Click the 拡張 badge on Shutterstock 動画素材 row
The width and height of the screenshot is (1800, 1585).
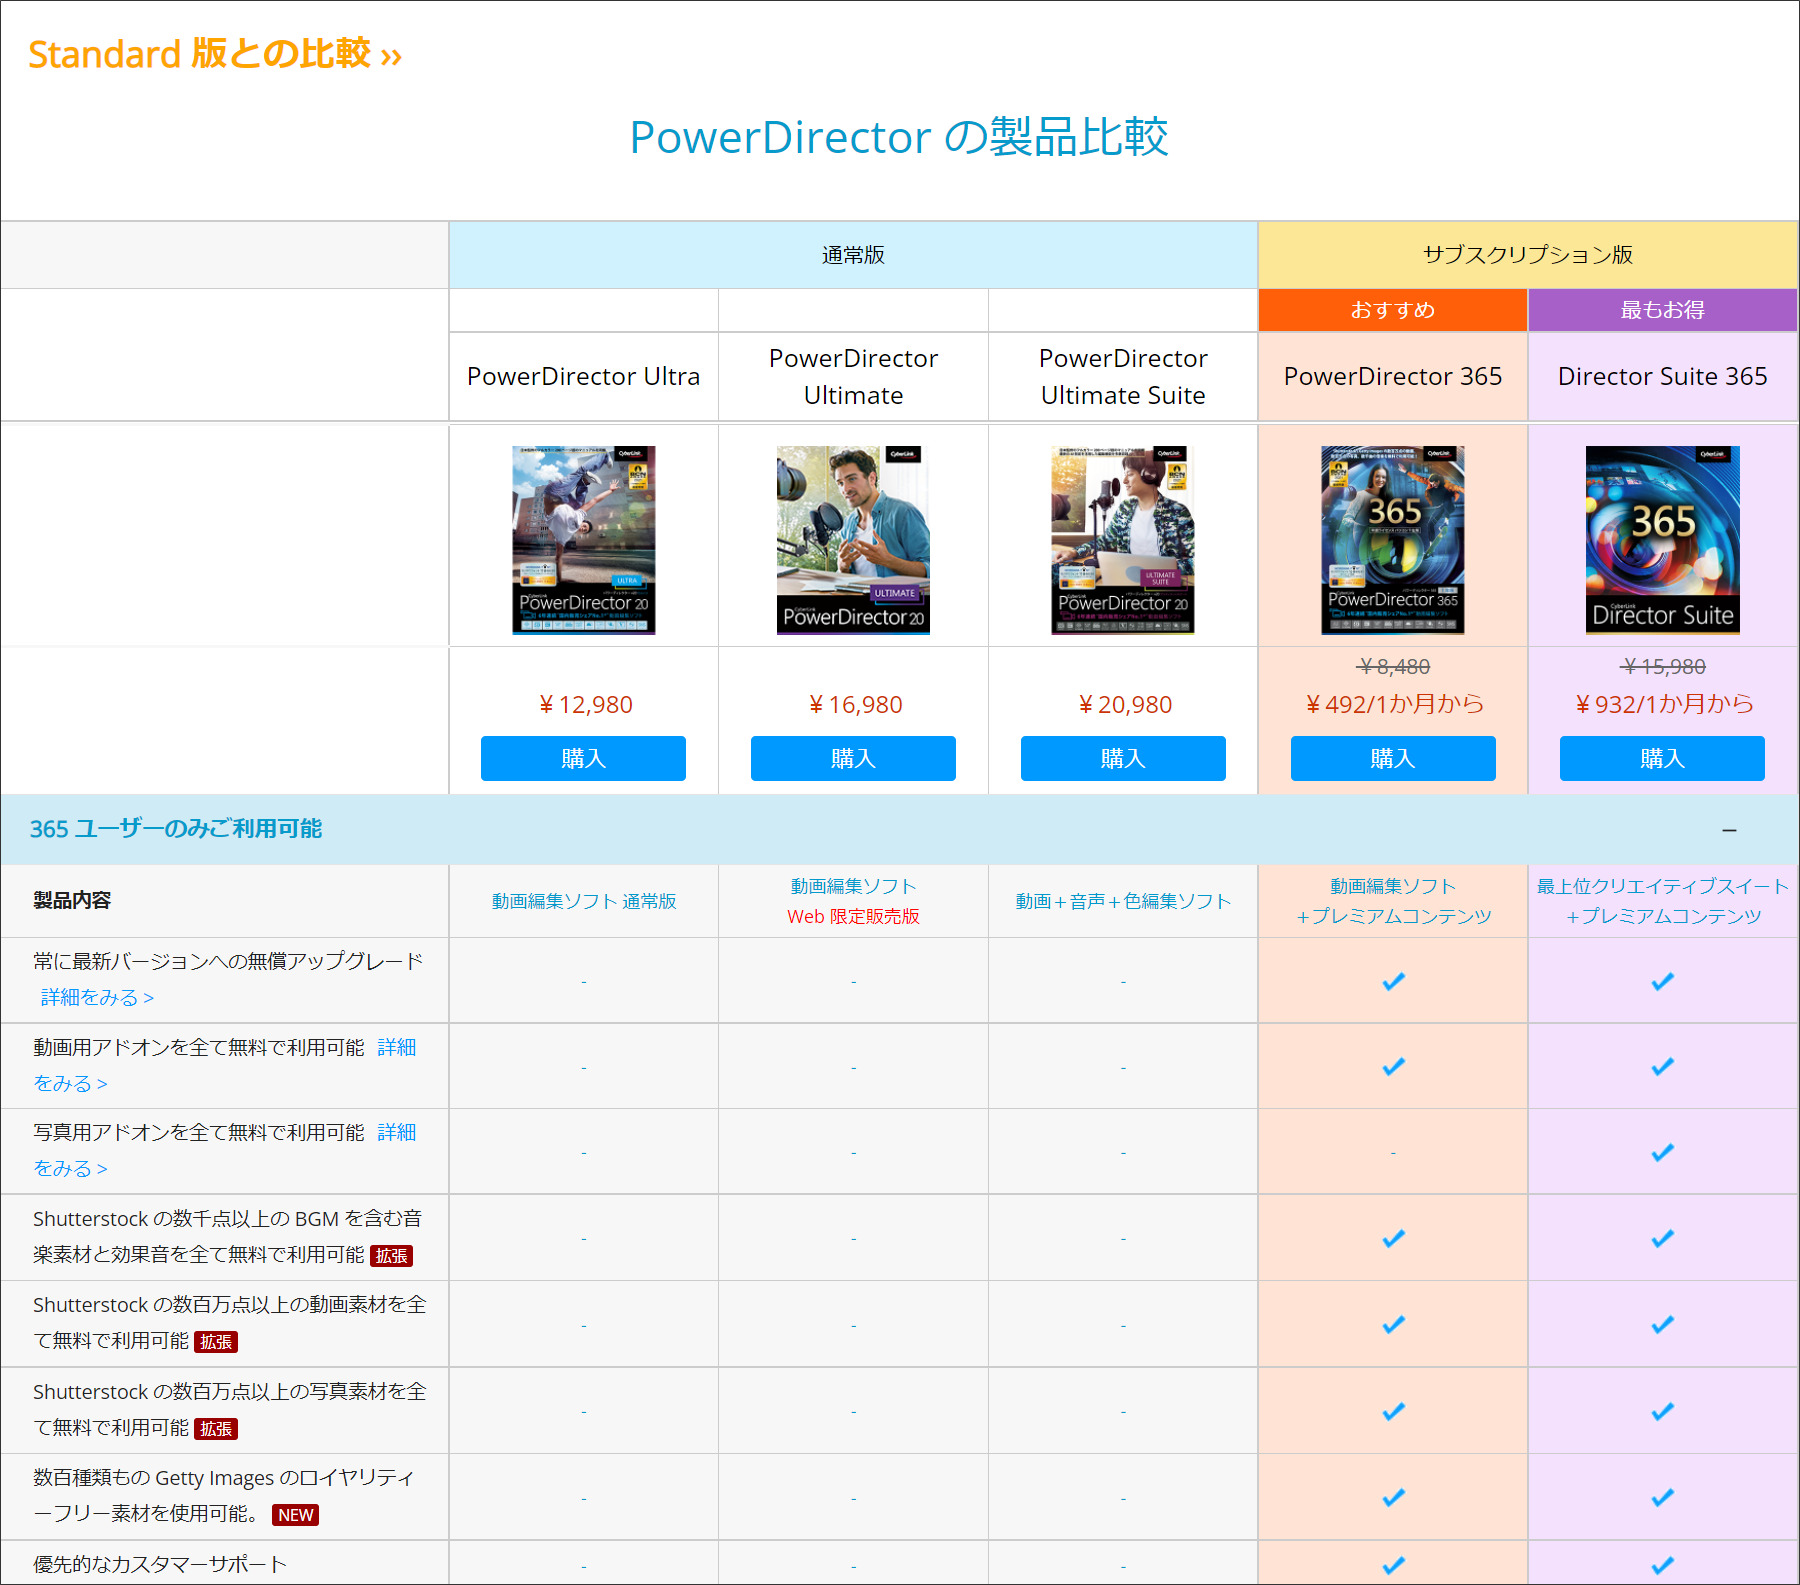point(216,1342)
